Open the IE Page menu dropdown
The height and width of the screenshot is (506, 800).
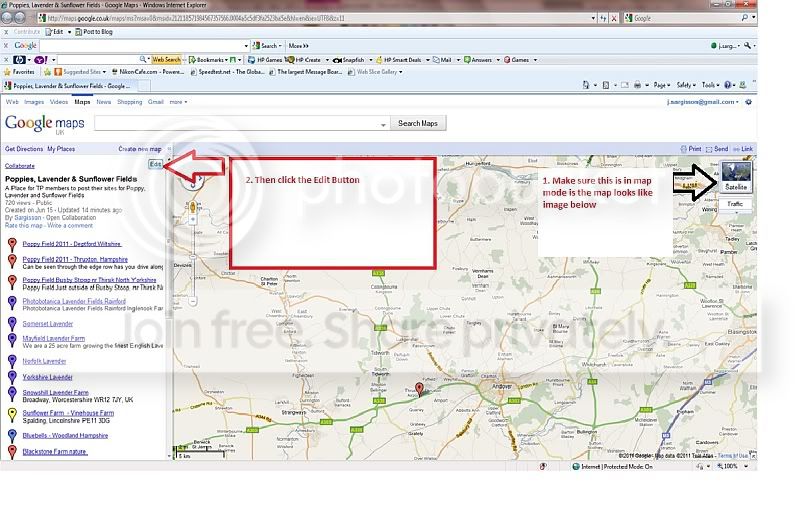pos(661,85)
